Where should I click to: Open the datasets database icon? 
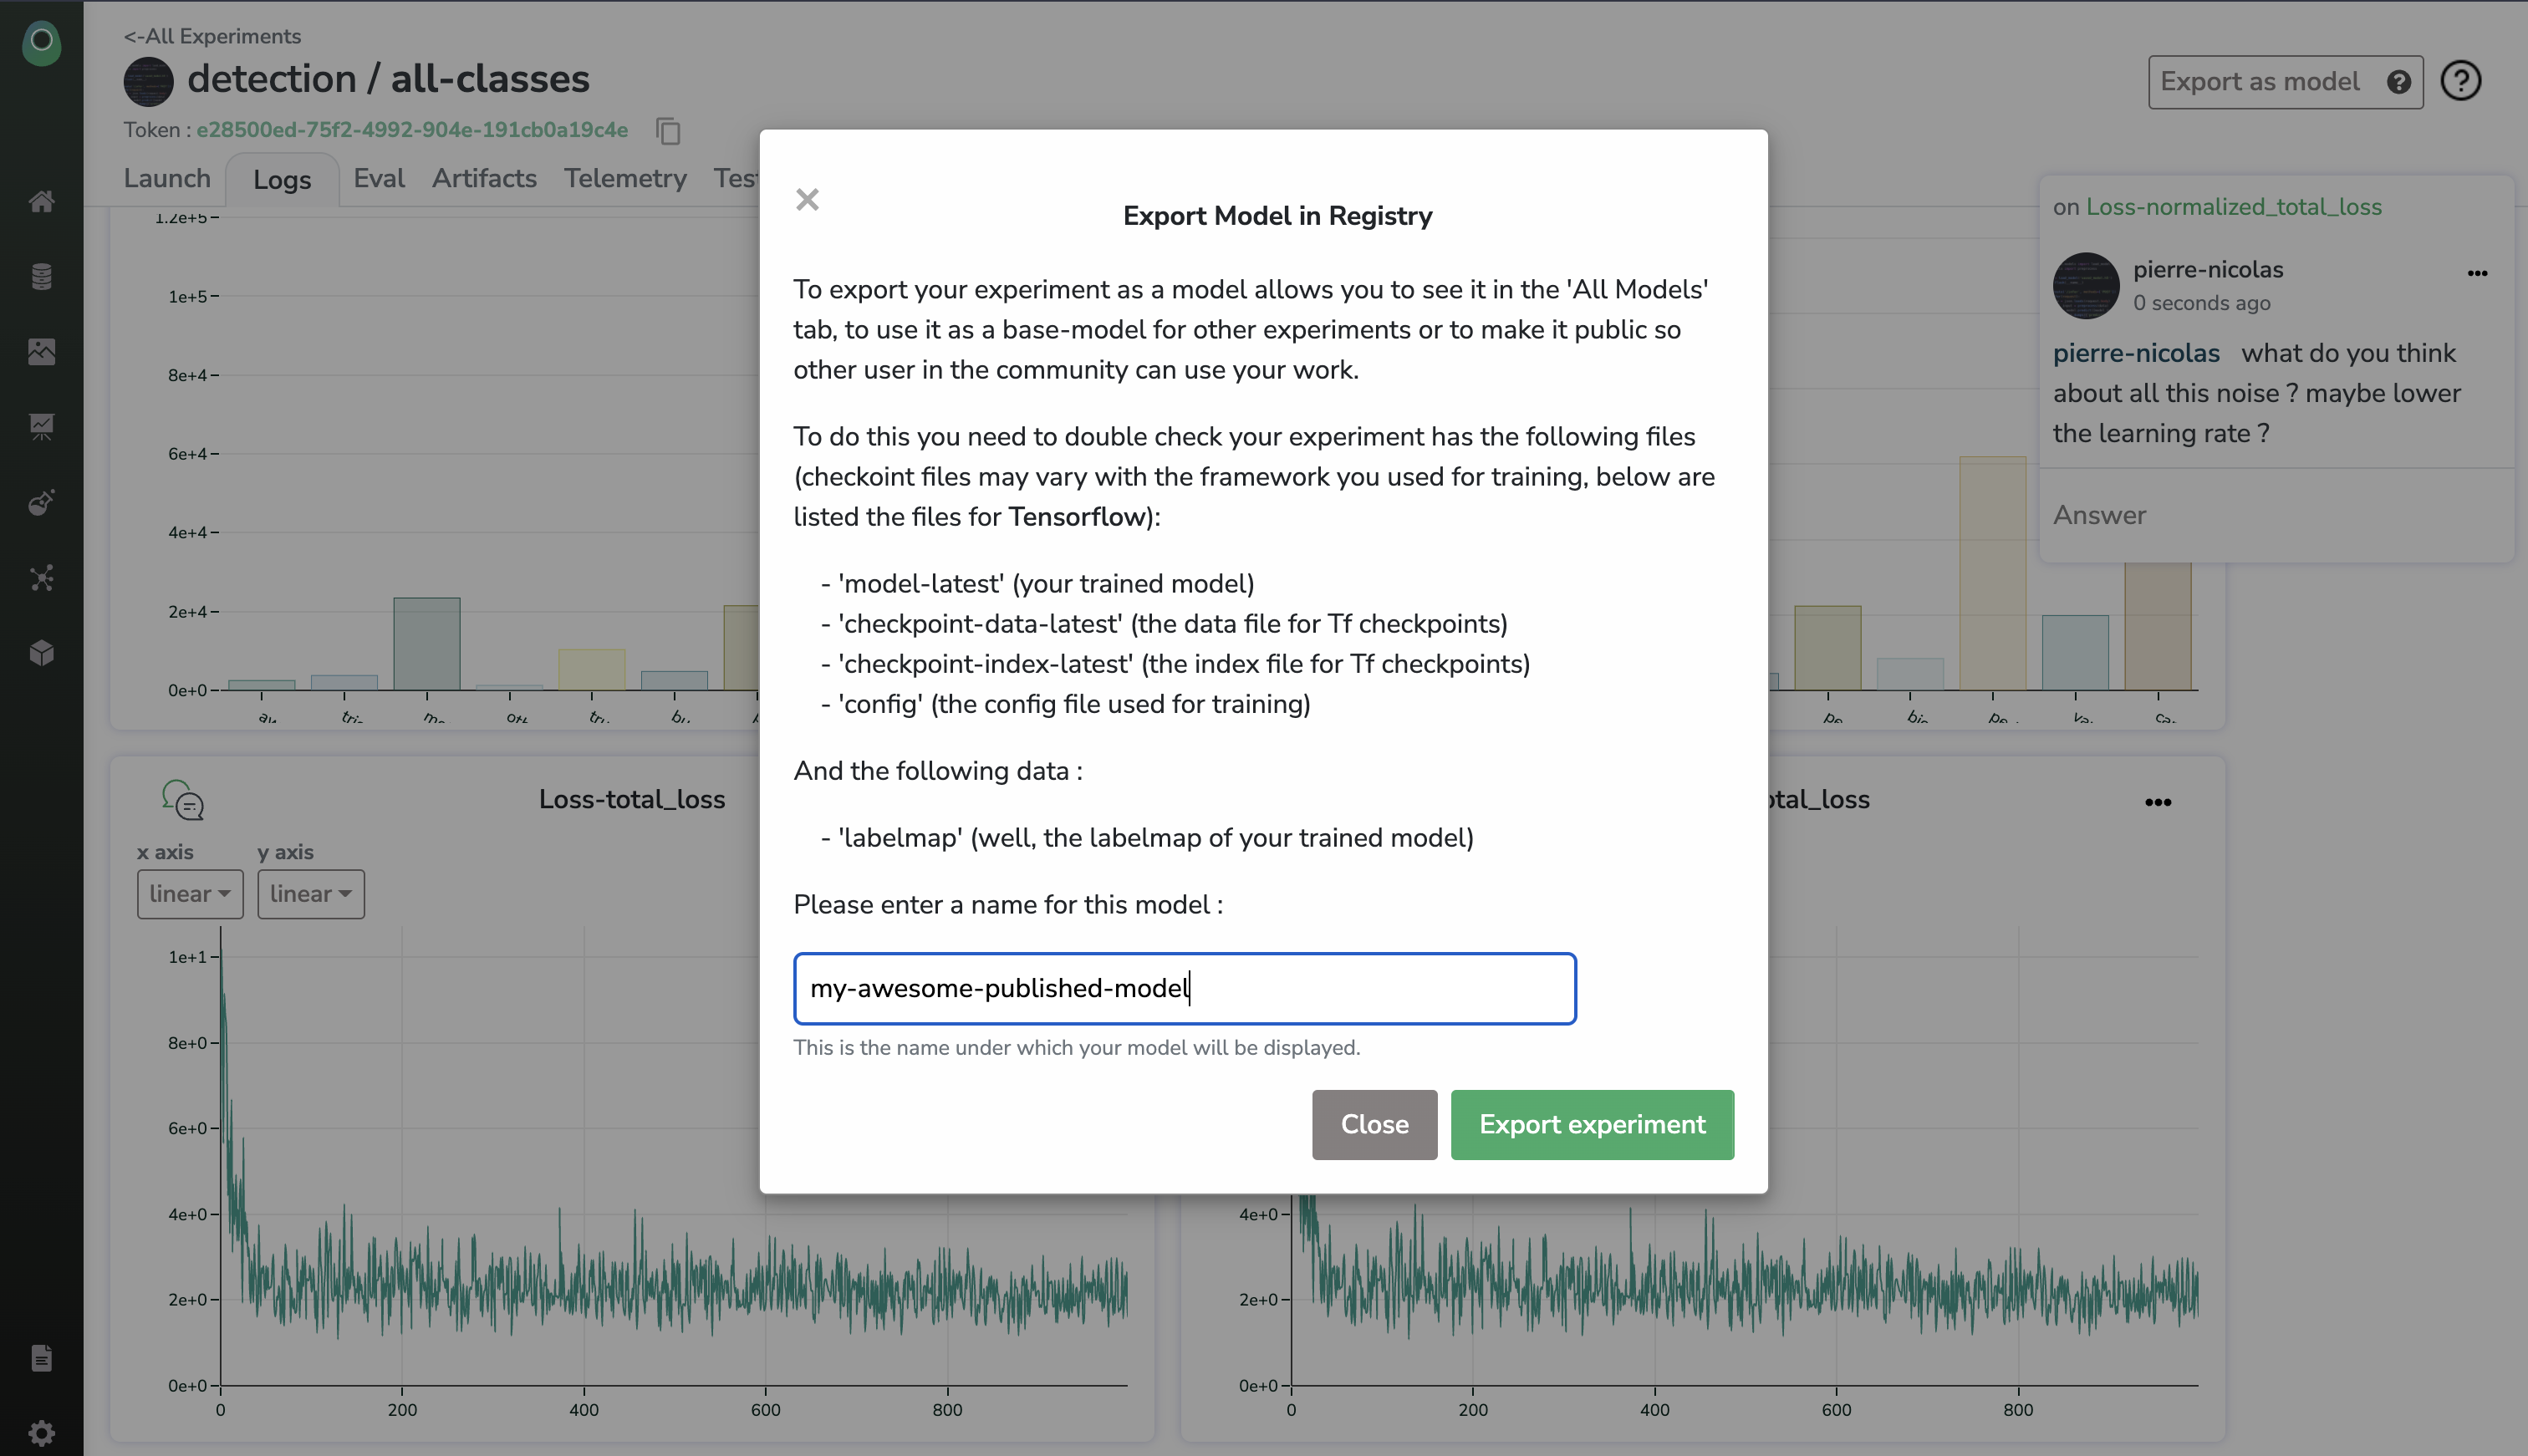point(41,277)
